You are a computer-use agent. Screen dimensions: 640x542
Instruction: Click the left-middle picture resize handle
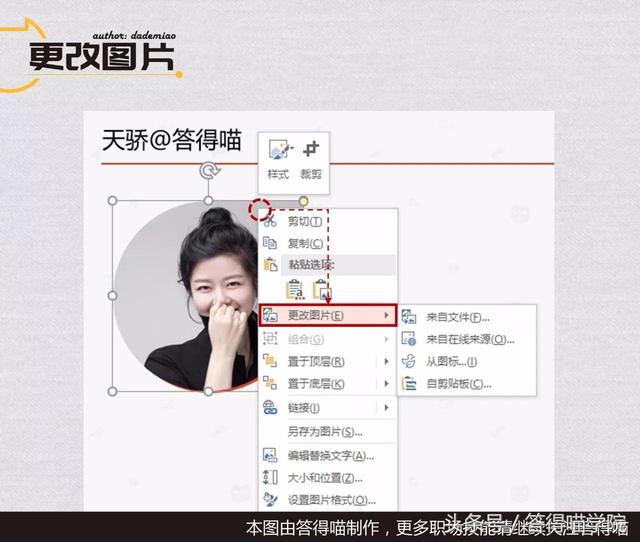112,295
